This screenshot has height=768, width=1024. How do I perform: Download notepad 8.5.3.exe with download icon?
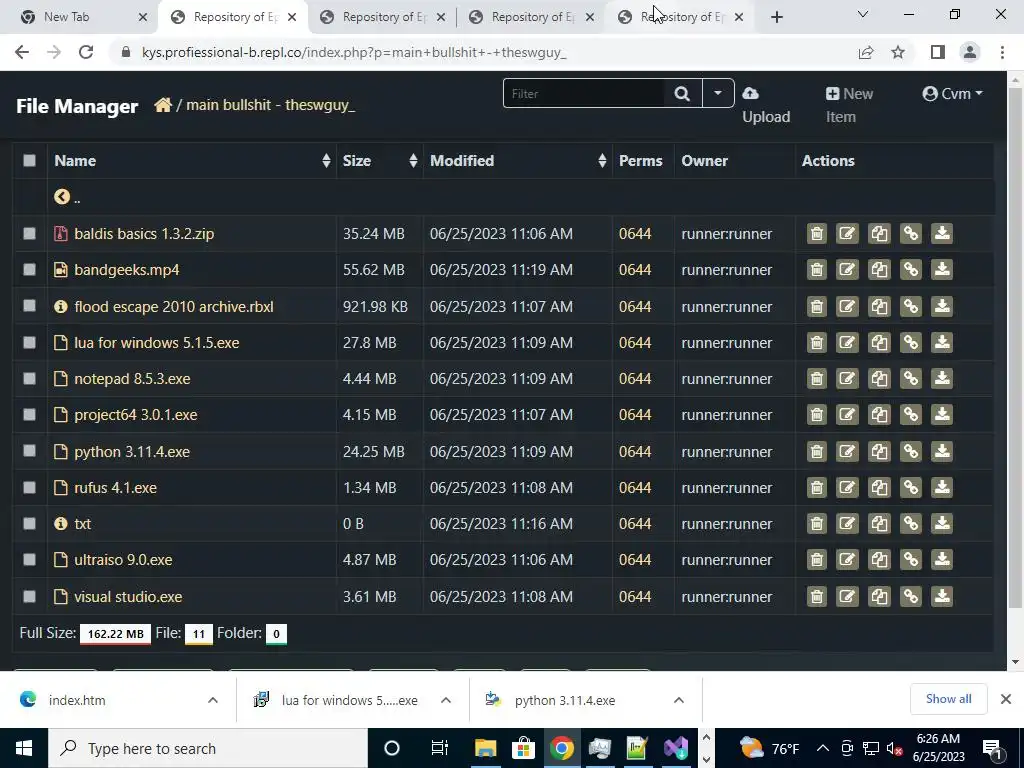pos(942,378)
